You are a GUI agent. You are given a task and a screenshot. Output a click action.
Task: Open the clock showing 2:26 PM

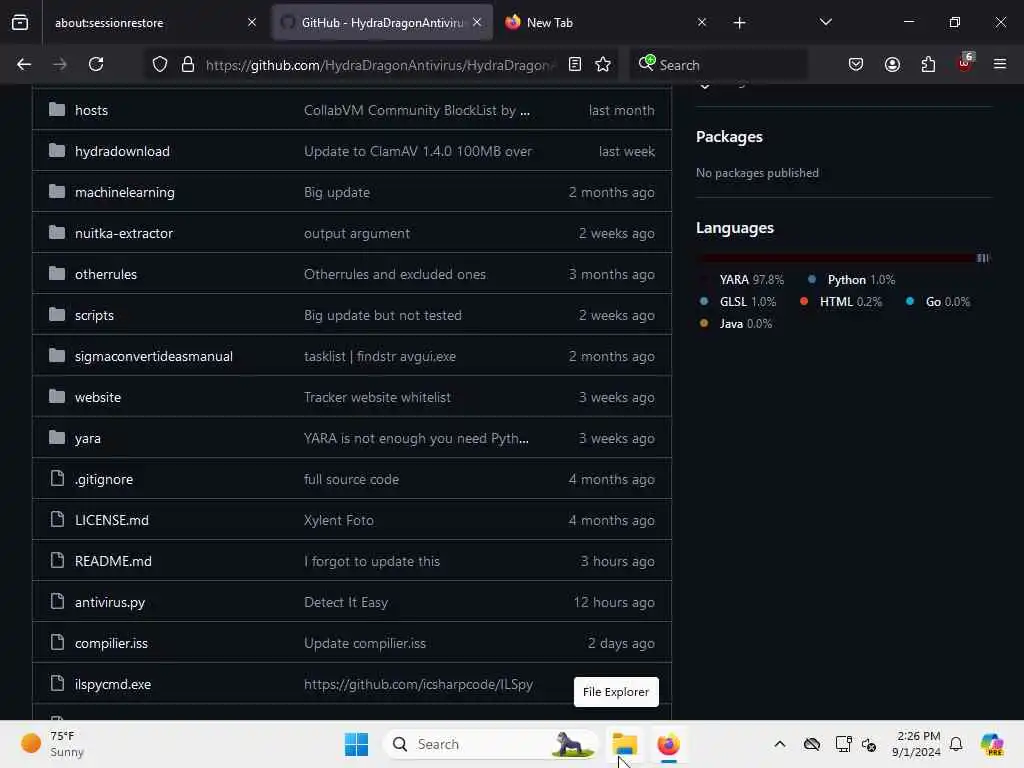917,744
